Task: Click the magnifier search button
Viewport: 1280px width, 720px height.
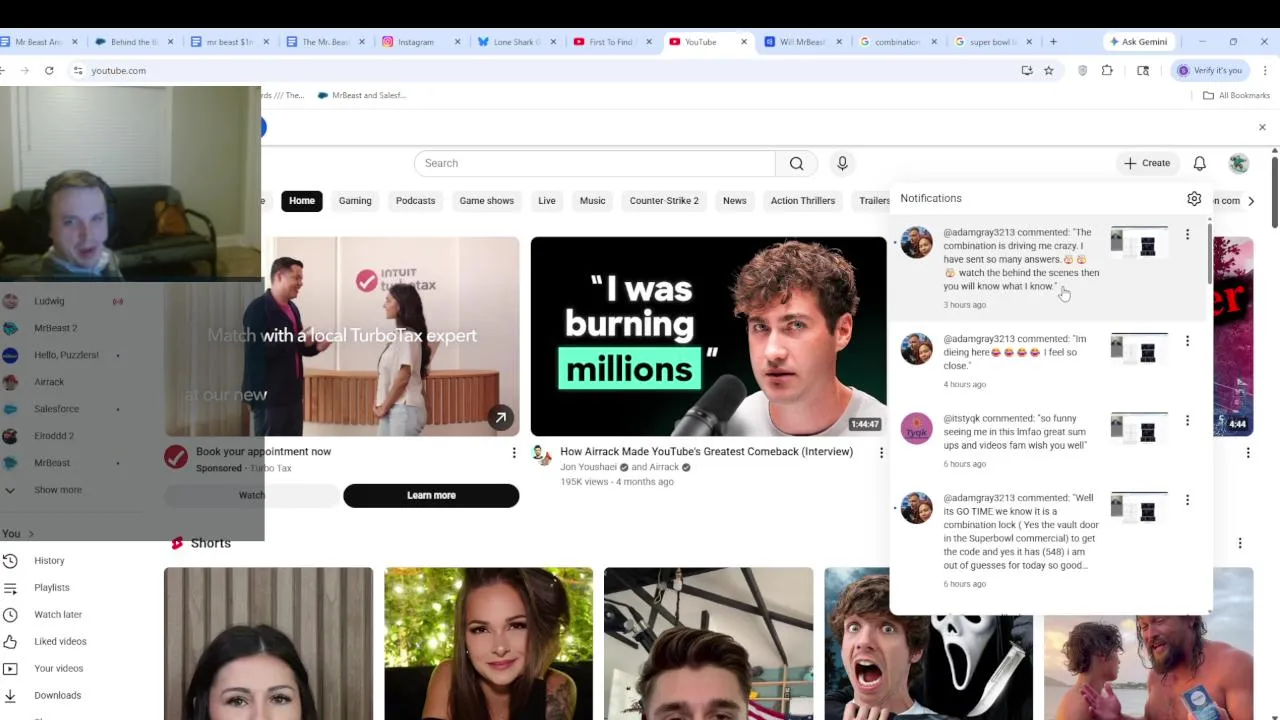Action: (796, 163)
